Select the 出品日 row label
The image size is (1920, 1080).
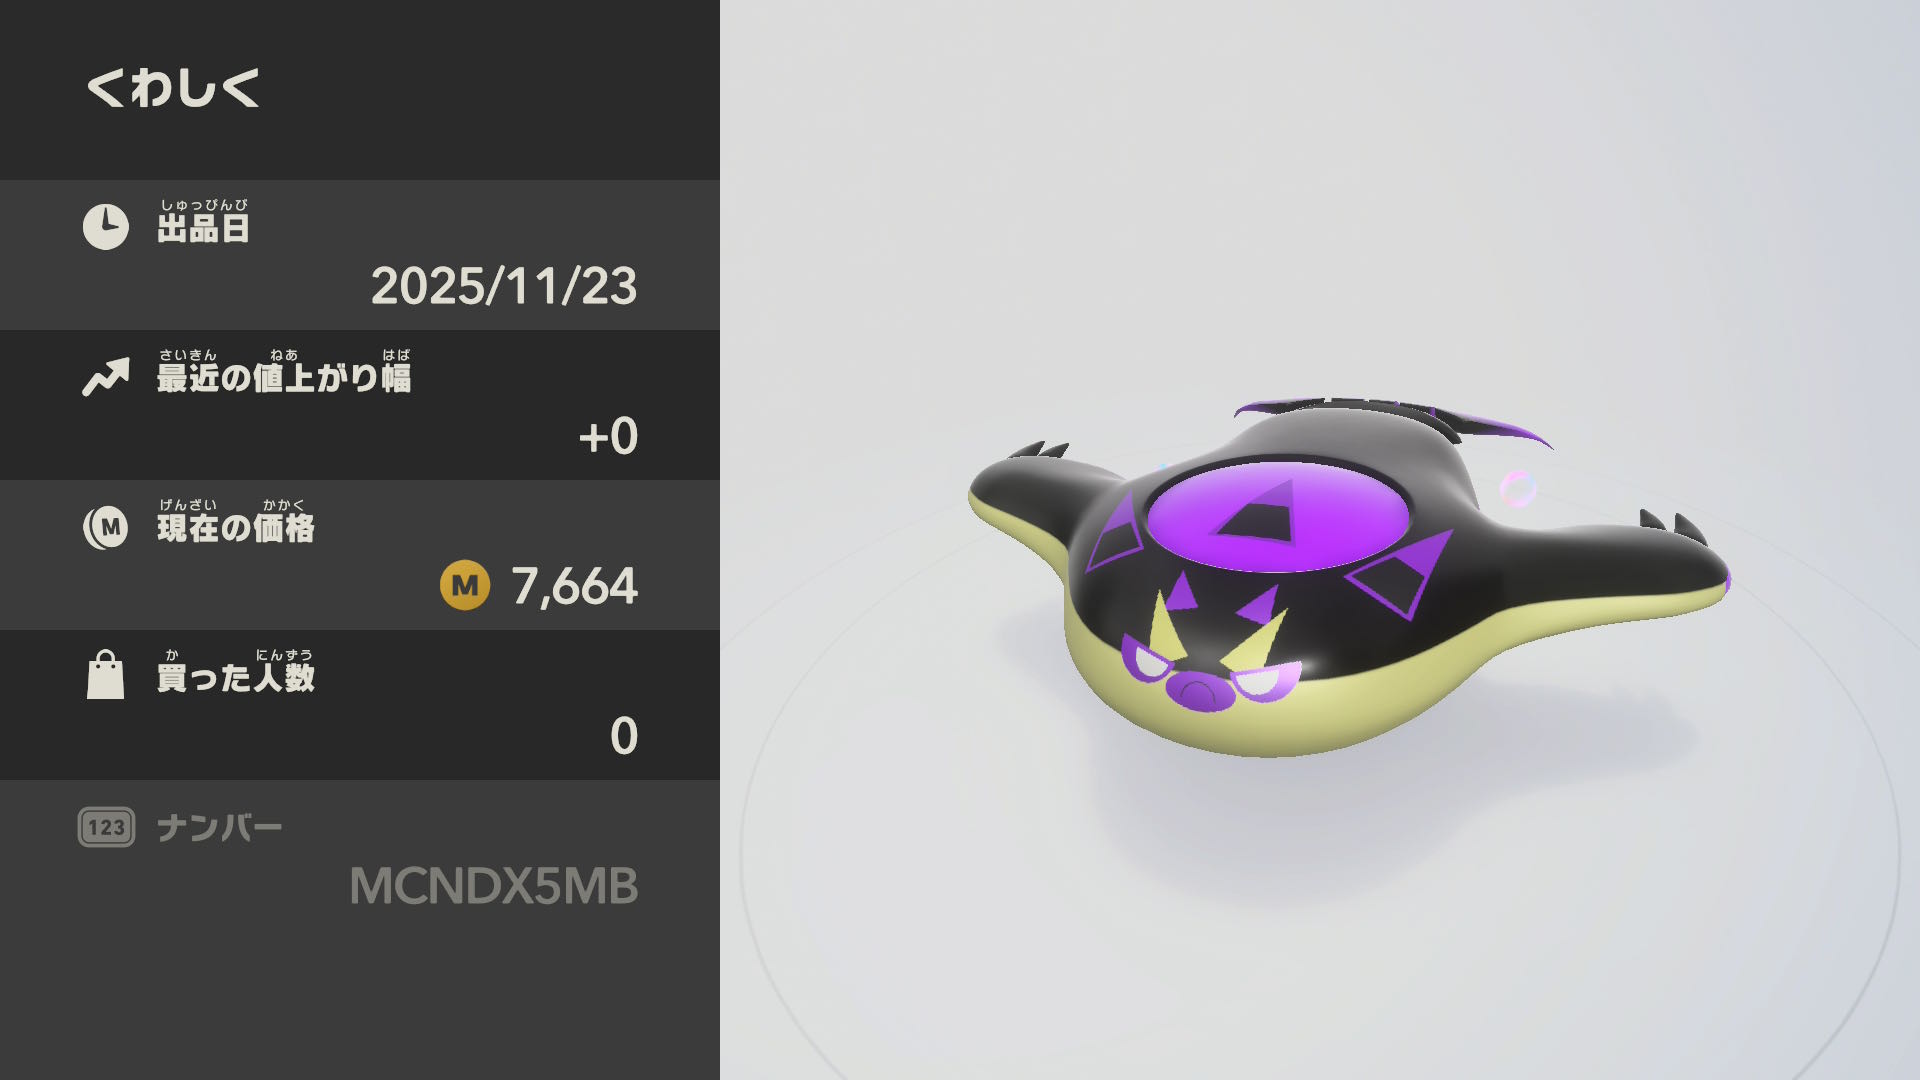(x=203, y=228)
